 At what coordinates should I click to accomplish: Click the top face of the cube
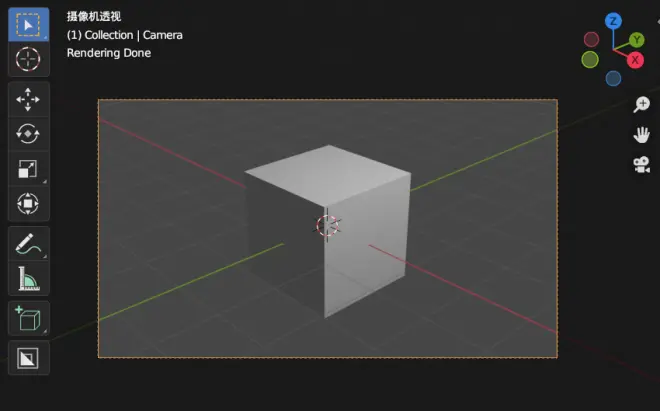click(328, 174)
